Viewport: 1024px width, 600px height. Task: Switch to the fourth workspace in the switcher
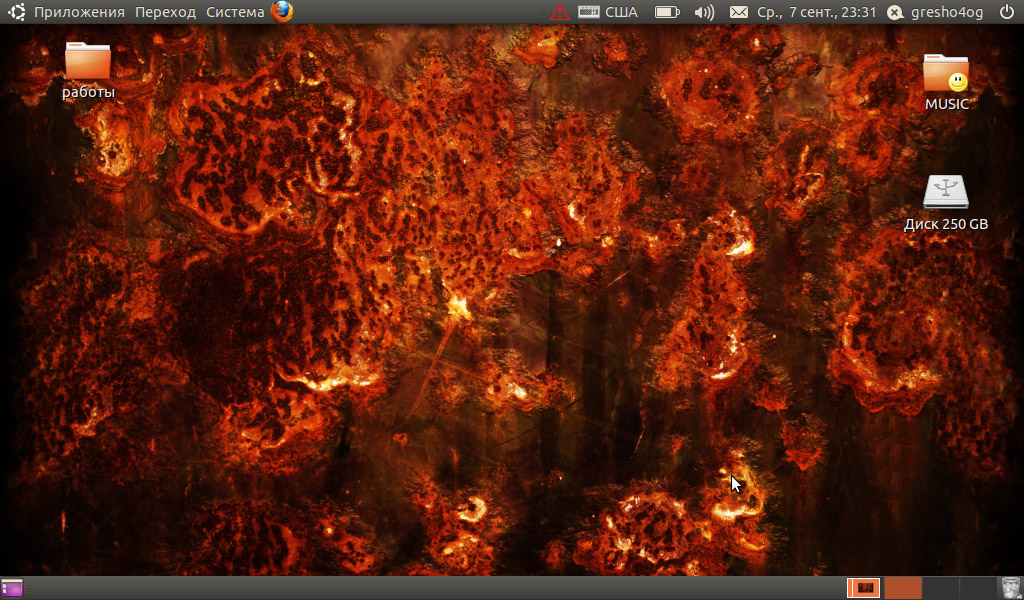point(978,588)
